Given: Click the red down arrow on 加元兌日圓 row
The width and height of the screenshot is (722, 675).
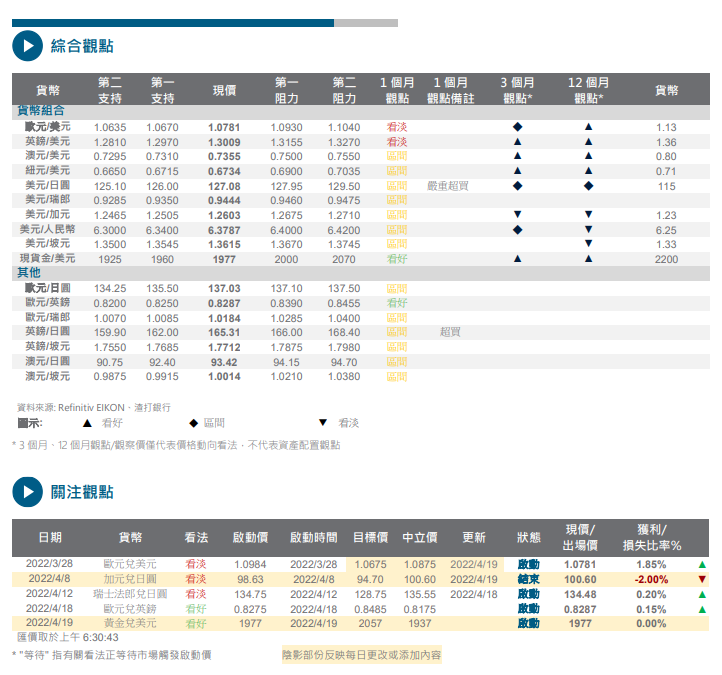Looking at the screenshot, I should [702, 579].
